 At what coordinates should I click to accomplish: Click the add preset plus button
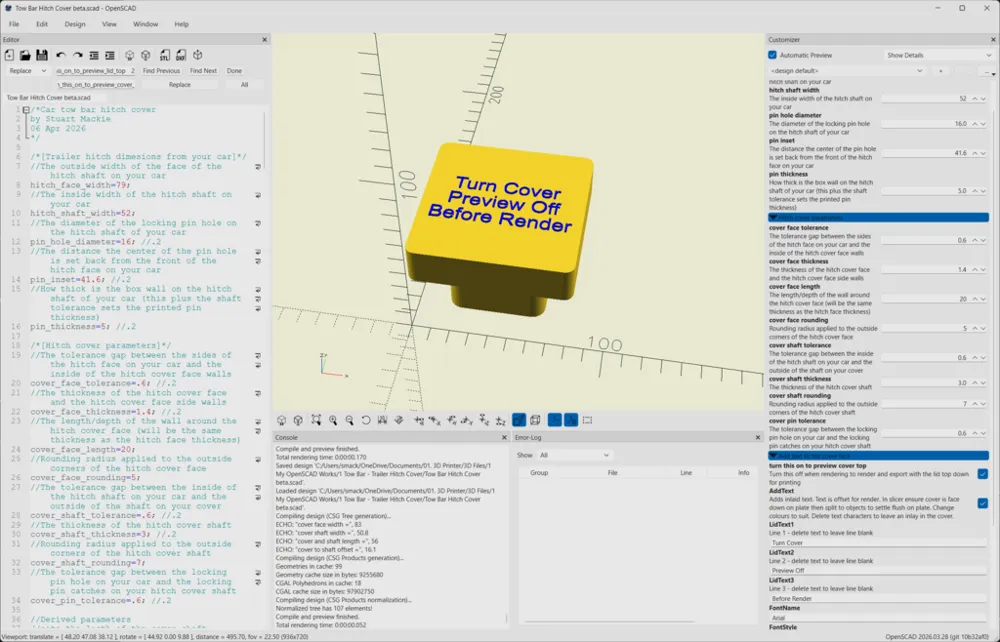(x=941, y=71)
